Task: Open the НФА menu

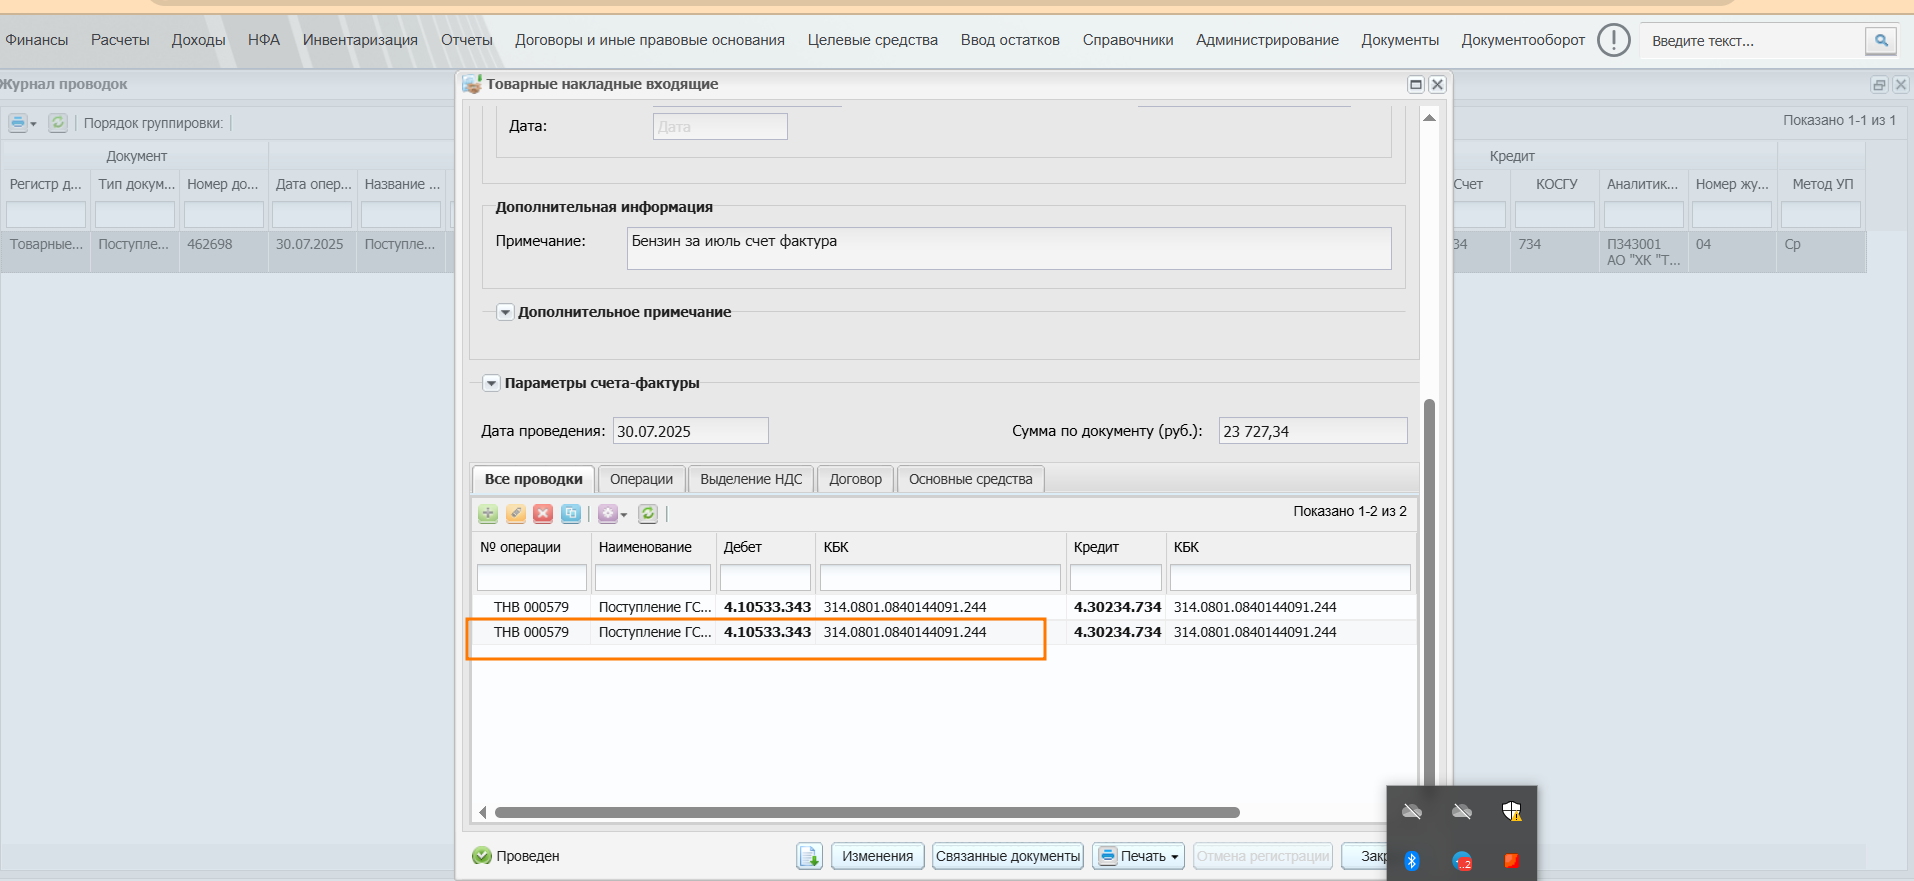Action: click(x=264, y=40)
